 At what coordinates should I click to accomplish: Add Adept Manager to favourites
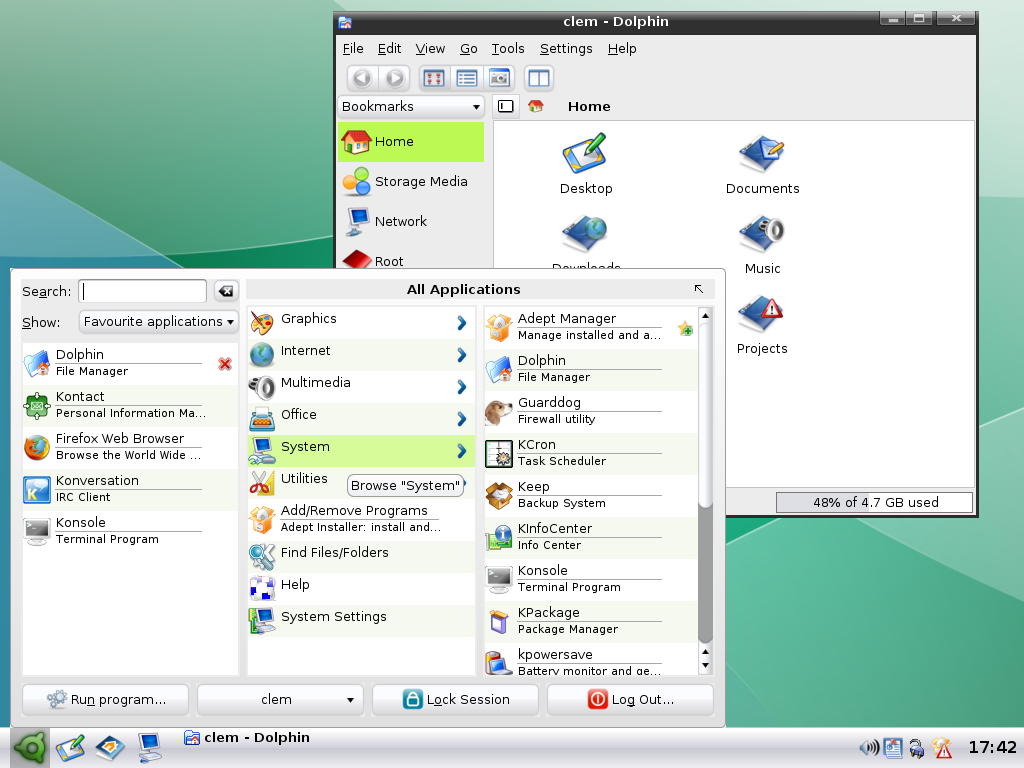[x=685, y=328]
